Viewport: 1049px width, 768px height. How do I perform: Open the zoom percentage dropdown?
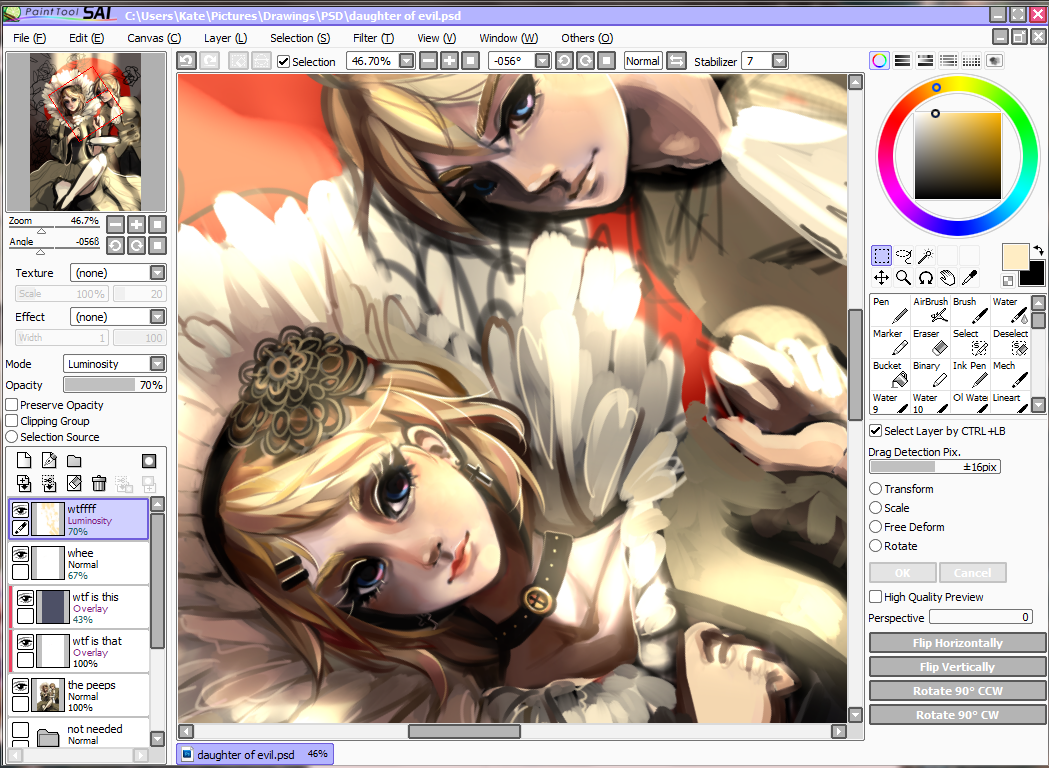pos(406,61)
